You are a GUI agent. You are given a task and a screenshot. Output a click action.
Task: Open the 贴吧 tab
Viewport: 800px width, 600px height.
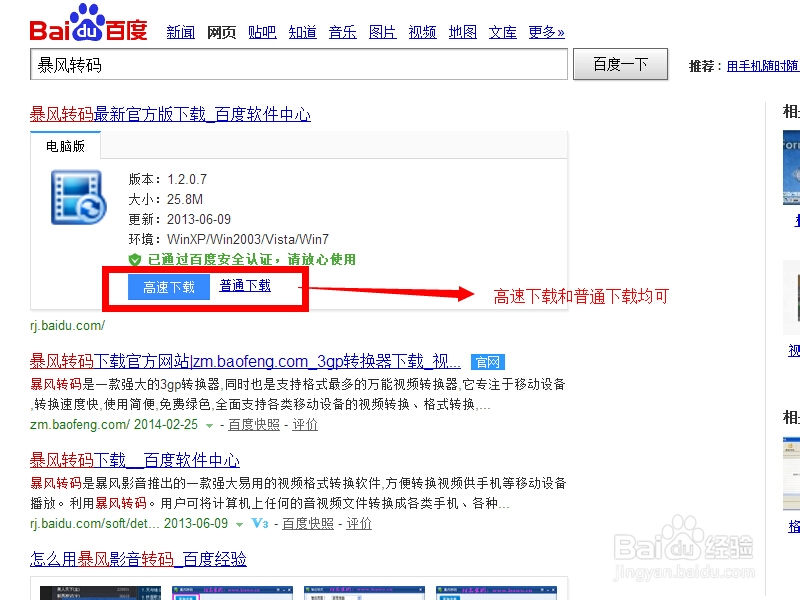pos(262,32)
